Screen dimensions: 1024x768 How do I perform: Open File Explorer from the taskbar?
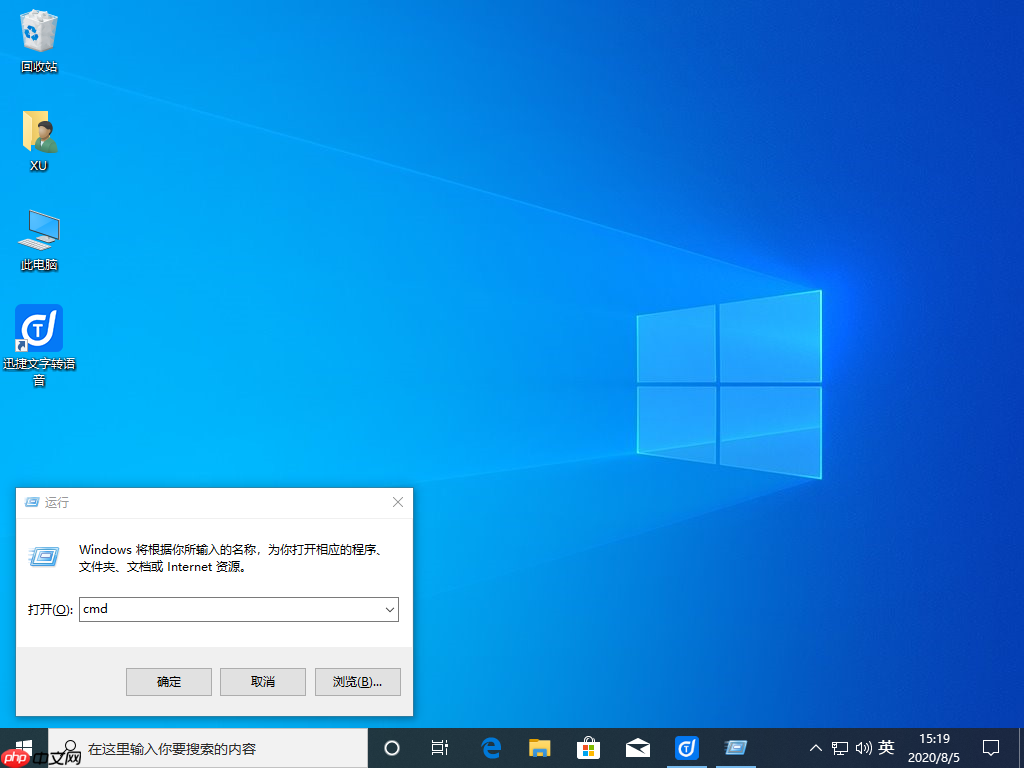(539, 748)
